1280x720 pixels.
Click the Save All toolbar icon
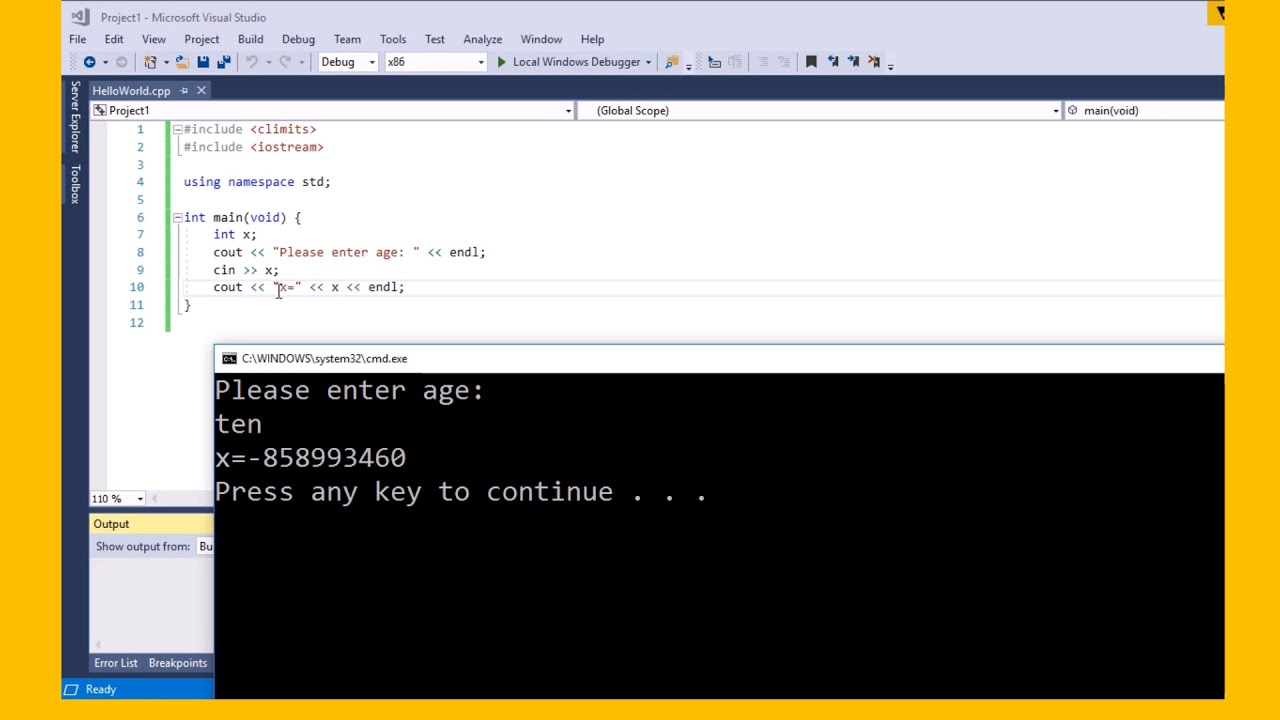click(x=224, y=62)
